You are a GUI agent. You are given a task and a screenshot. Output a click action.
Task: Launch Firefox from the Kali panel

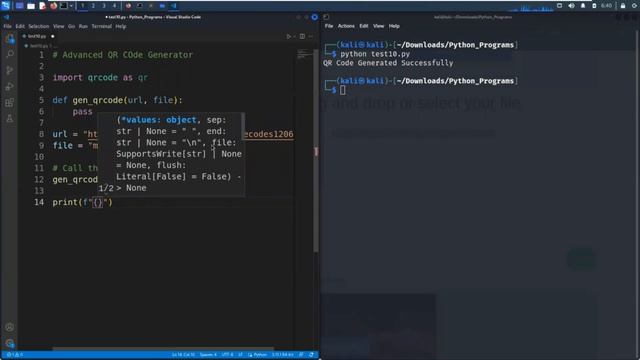pos(53,6)
